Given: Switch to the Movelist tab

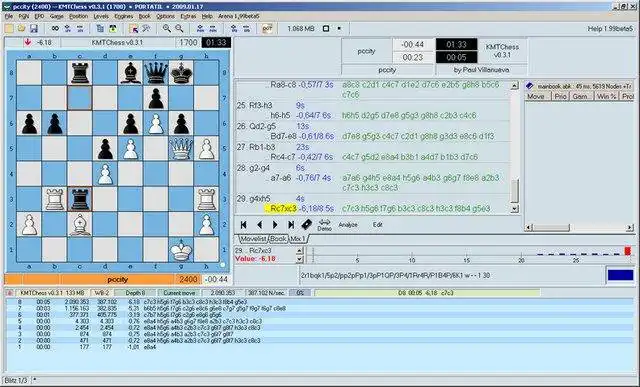Looking at the screenshot, I should point(252,239).
